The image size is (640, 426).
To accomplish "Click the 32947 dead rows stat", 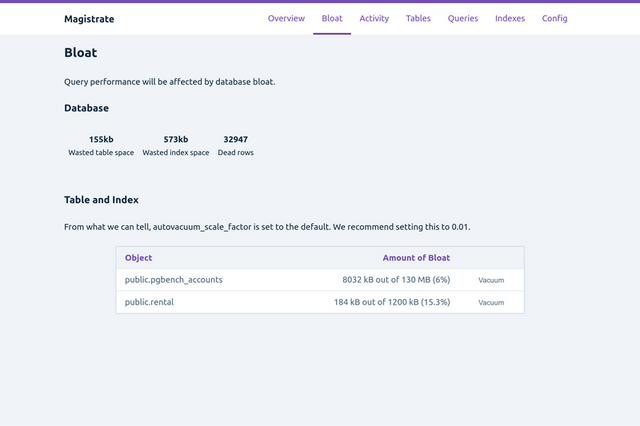I will tap(236, 140).
